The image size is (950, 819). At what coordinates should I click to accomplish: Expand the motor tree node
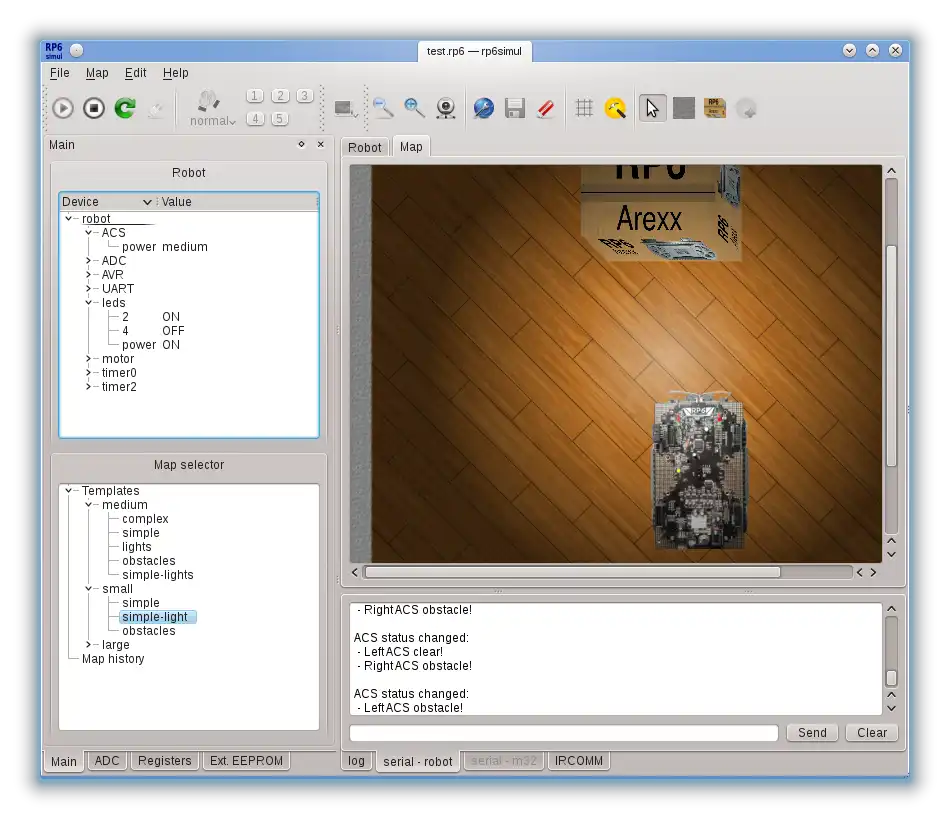click(x=88, y=359)
